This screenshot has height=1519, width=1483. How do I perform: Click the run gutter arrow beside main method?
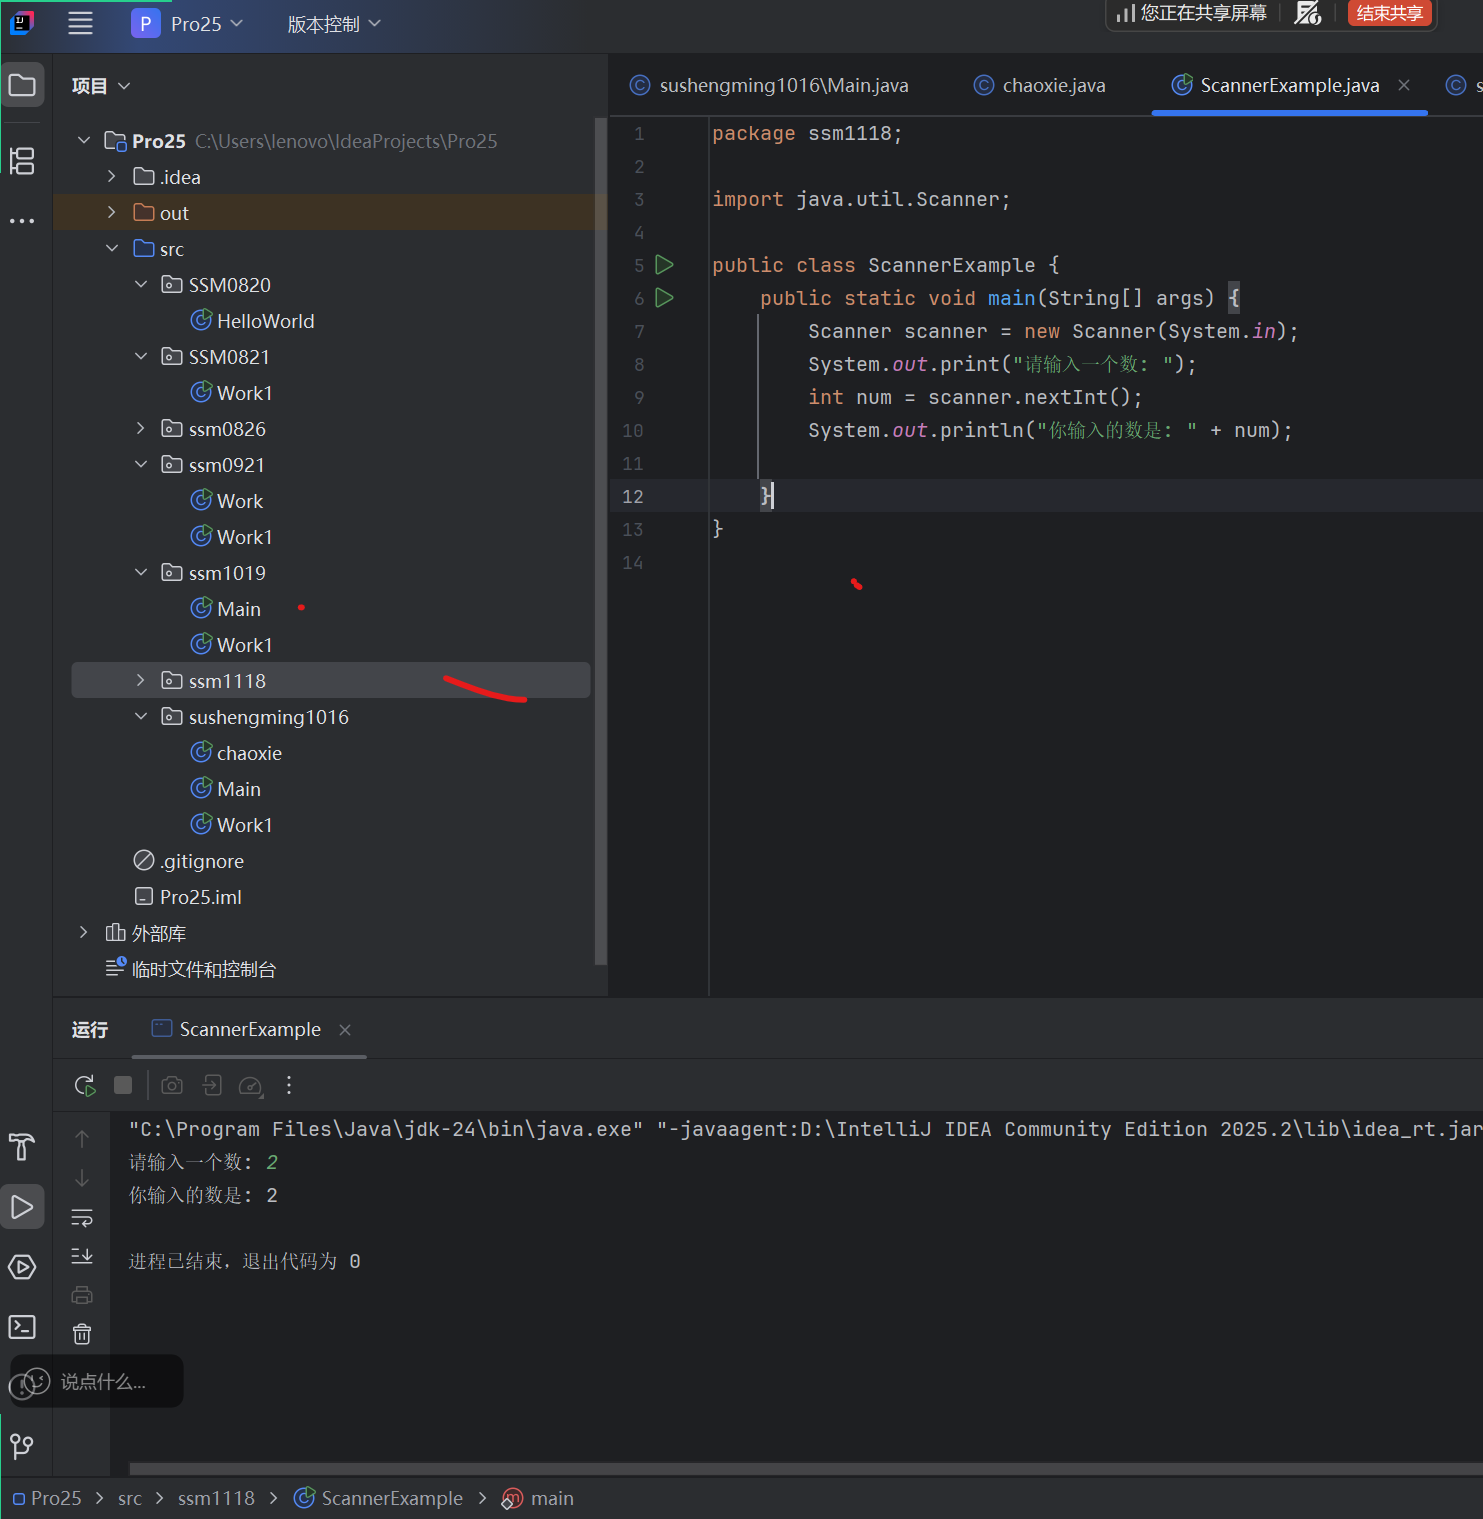point(664,298)
